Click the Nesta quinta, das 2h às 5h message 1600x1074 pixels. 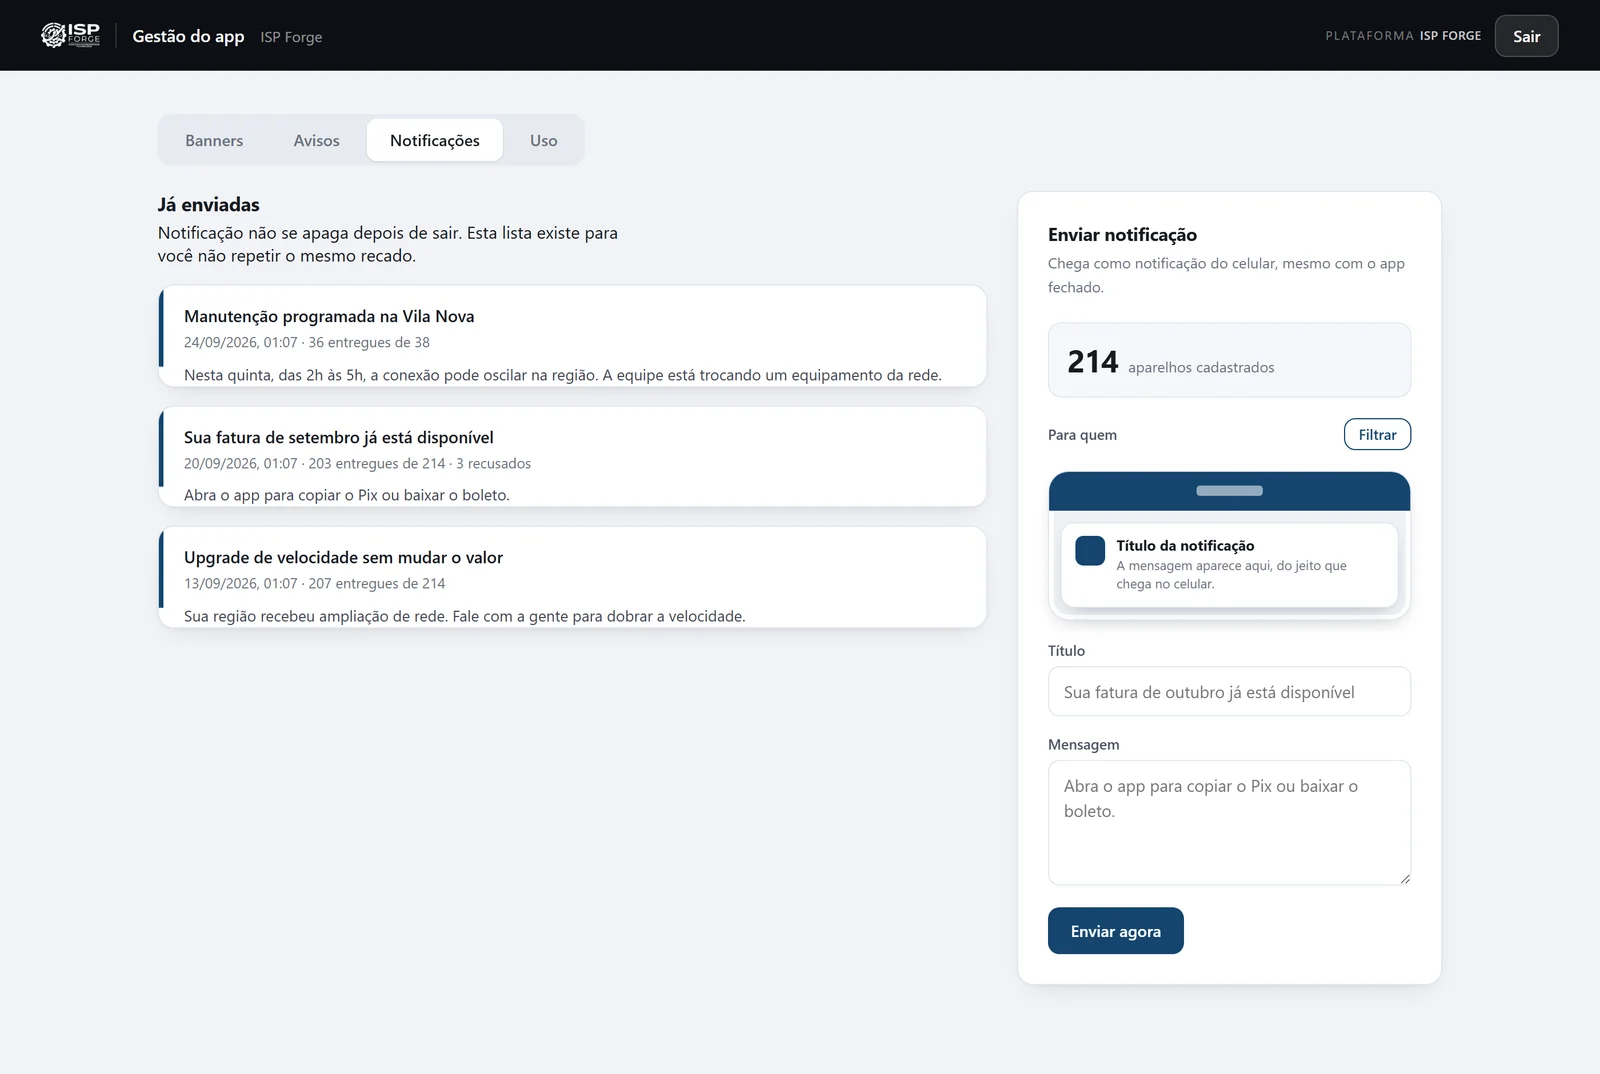[x=563, y=375]
